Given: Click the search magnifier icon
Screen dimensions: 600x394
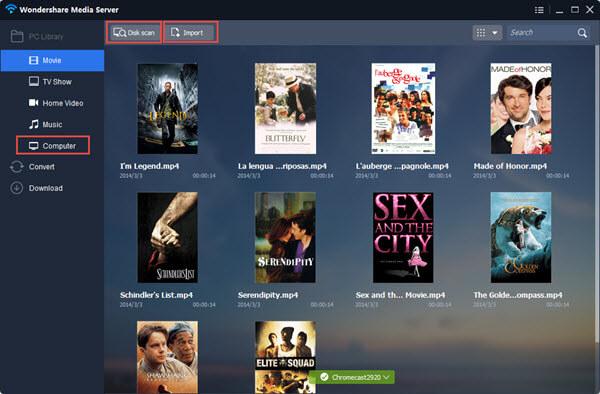Looking at the screenshot, I should coord(582,33).
